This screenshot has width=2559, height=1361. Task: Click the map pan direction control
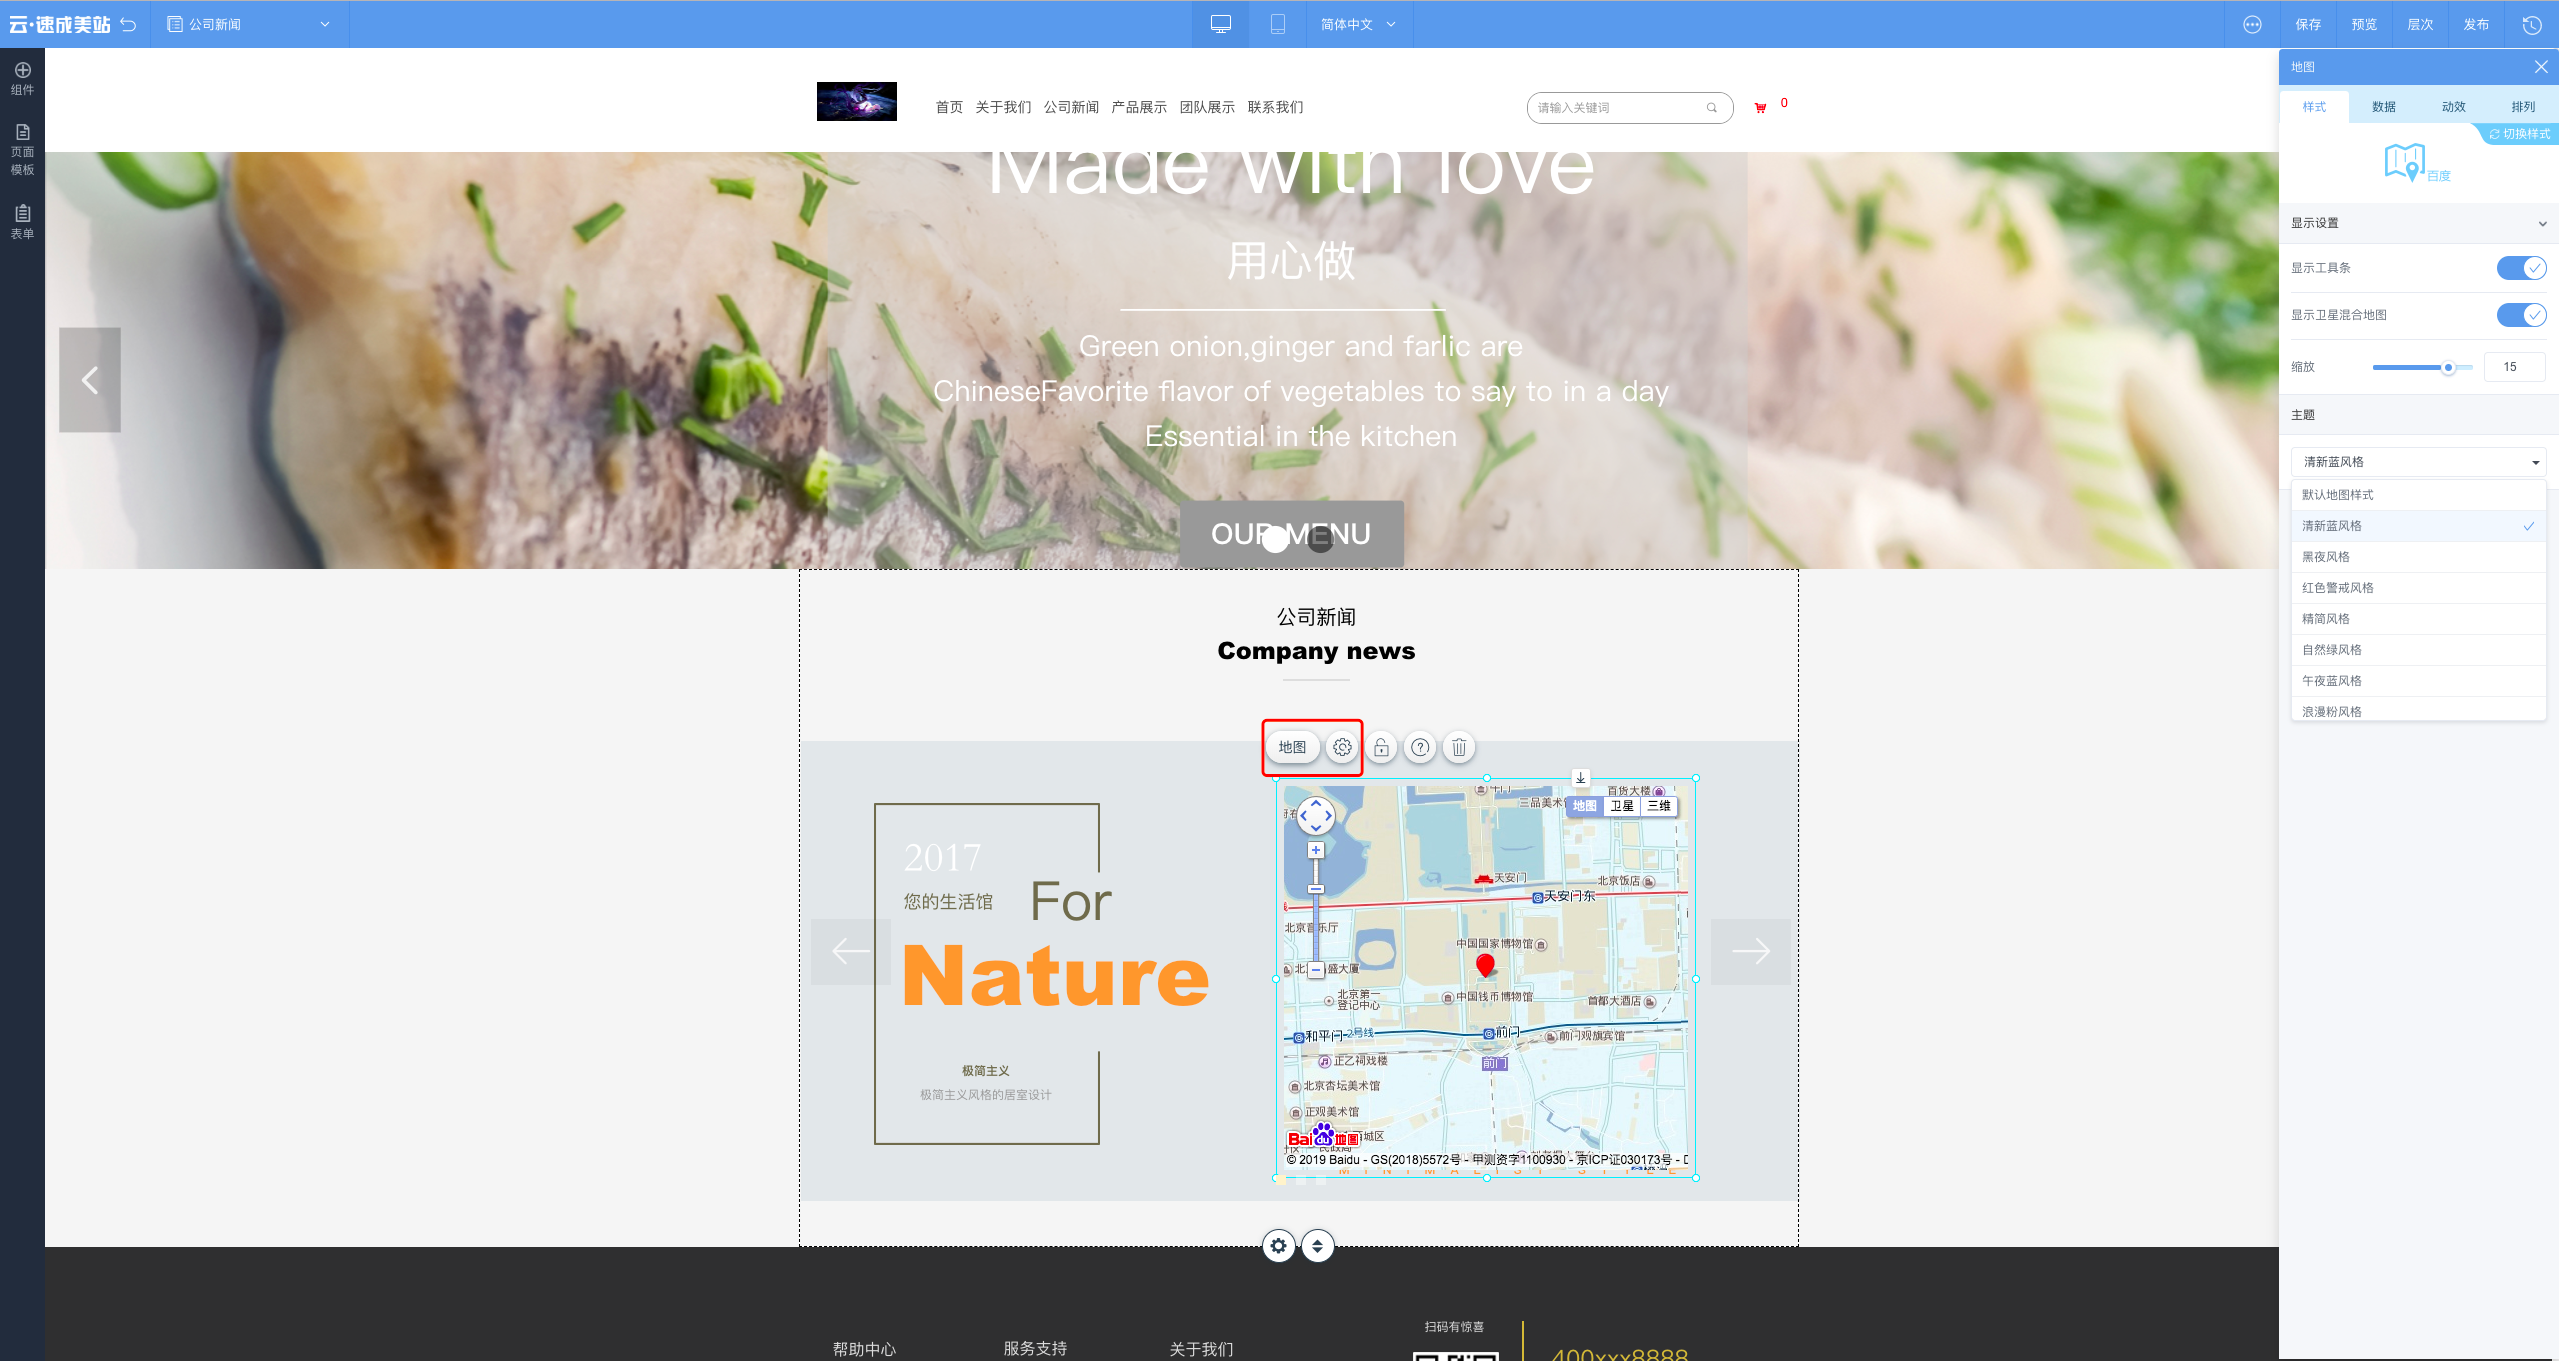(1315, 815)
